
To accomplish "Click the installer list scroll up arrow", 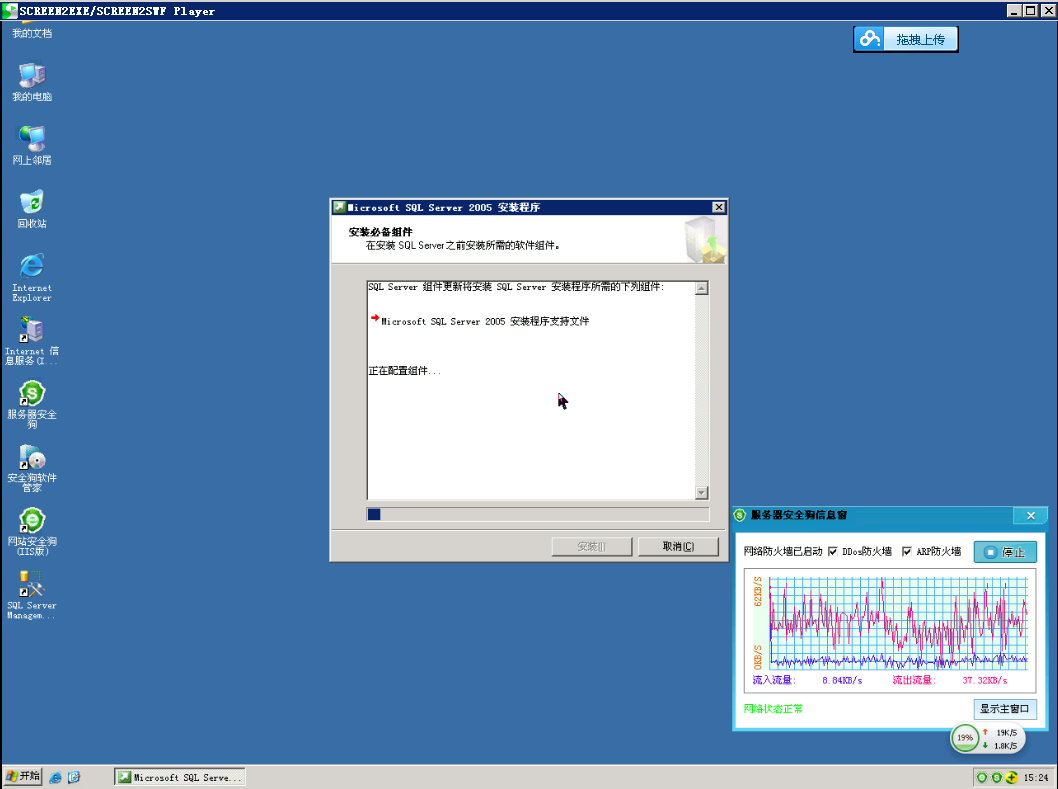I will [x=702, y=288].
